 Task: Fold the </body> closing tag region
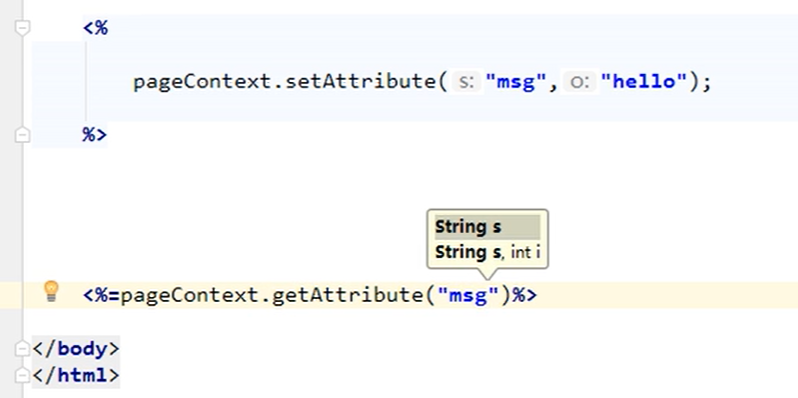(x=22, y=349)
